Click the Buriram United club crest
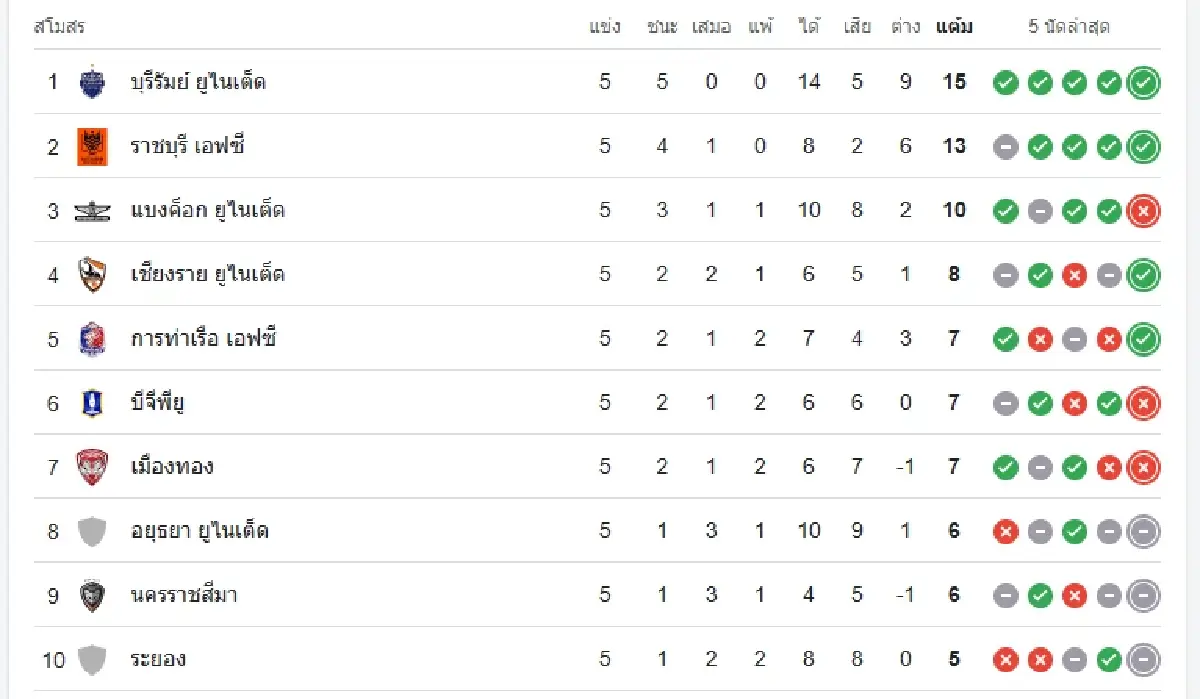This screenshot has width=1200, height=699. click(x=92, y=82)
